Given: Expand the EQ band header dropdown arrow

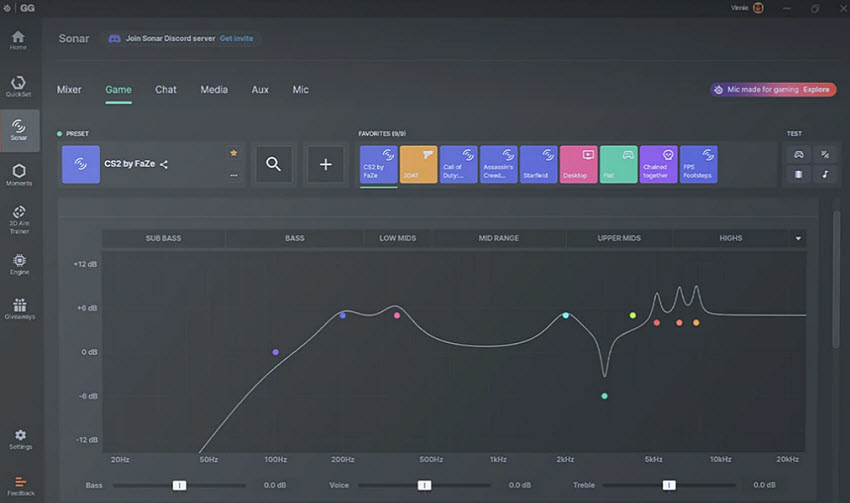Looking at the screenshot, I should click(x=798, y=238).
